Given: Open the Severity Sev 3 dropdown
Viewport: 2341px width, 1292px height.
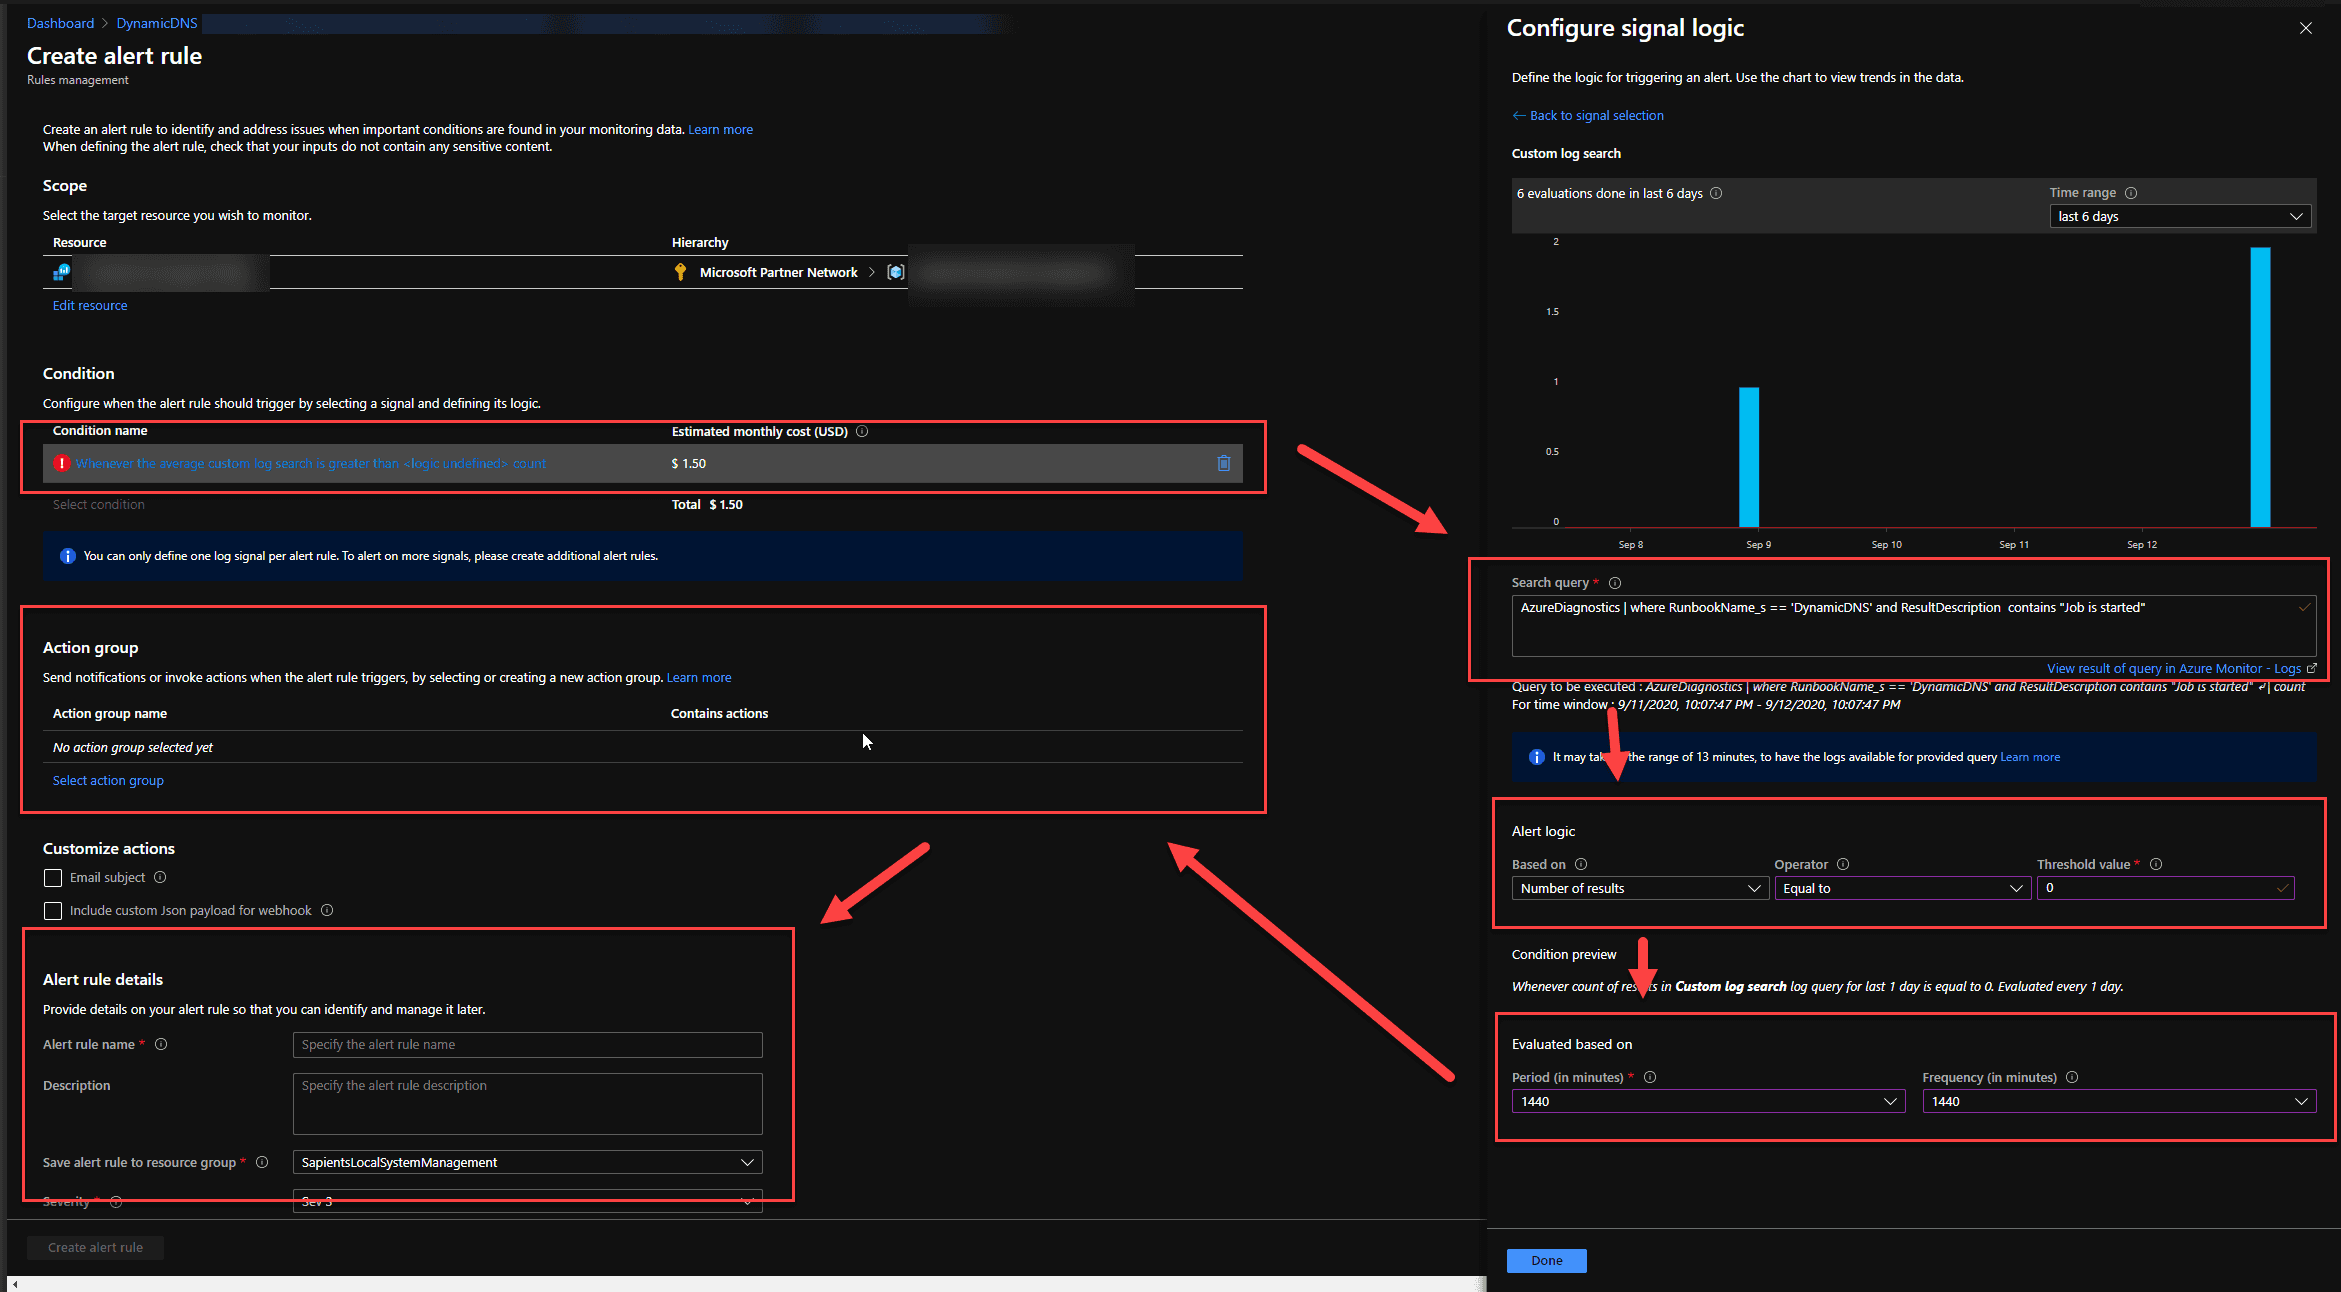Looking at the screenshot, I should (528, 1201).
